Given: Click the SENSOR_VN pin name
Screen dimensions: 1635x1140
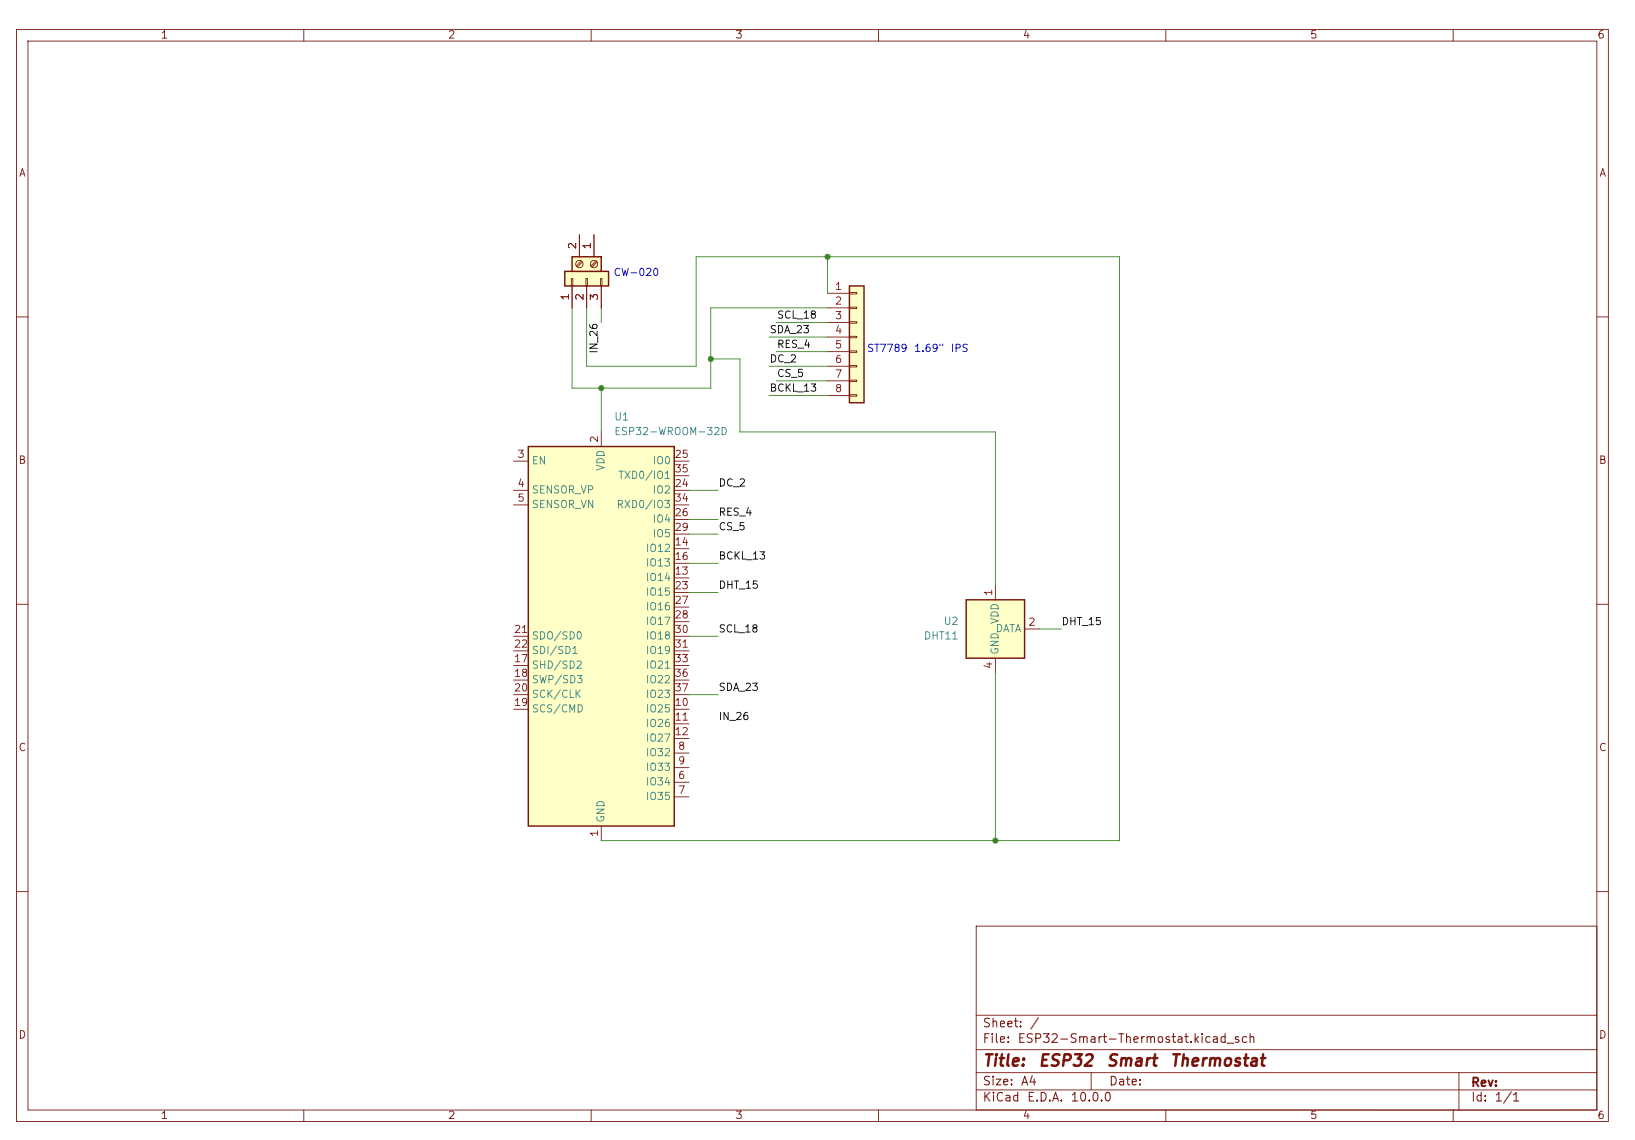Looking at the screenshot, I should click(x=563, y=505).
